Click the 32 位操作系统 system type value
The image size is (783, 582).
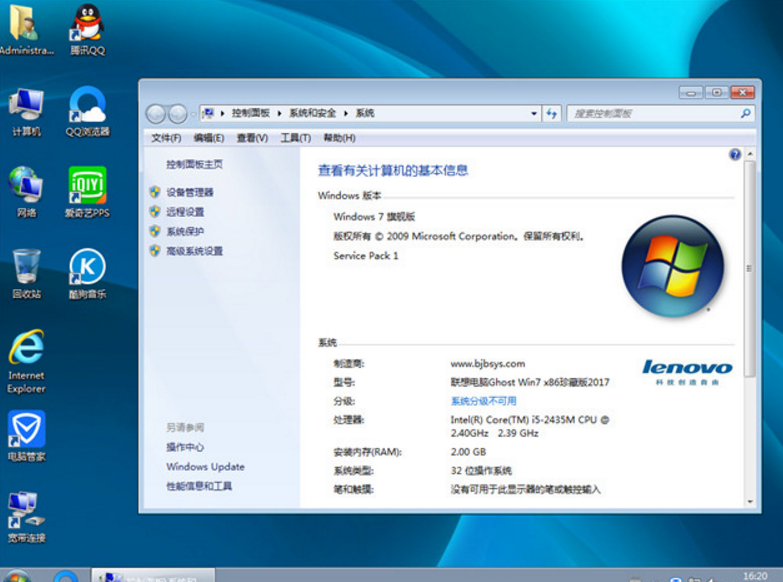[481, 471]
